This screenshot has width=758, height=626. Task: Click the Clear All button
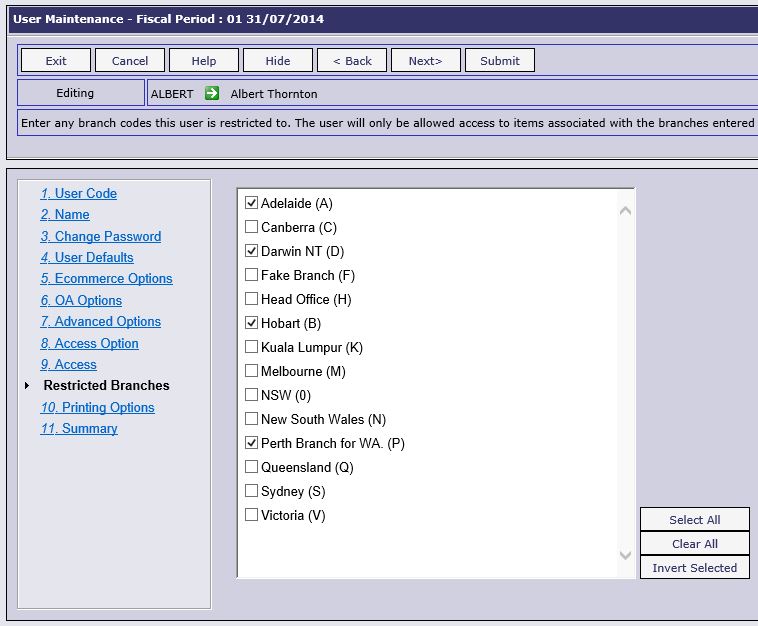tap(694, 544)
